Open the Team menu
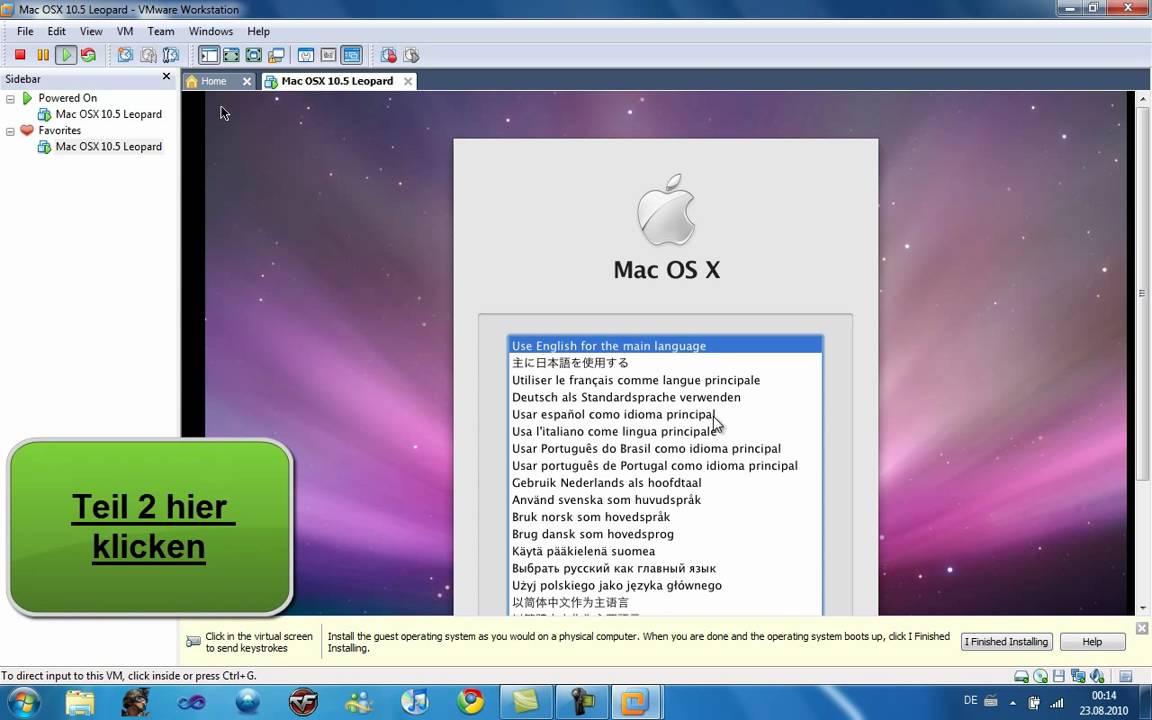The image size is (1152, 720). pos(161,32)
